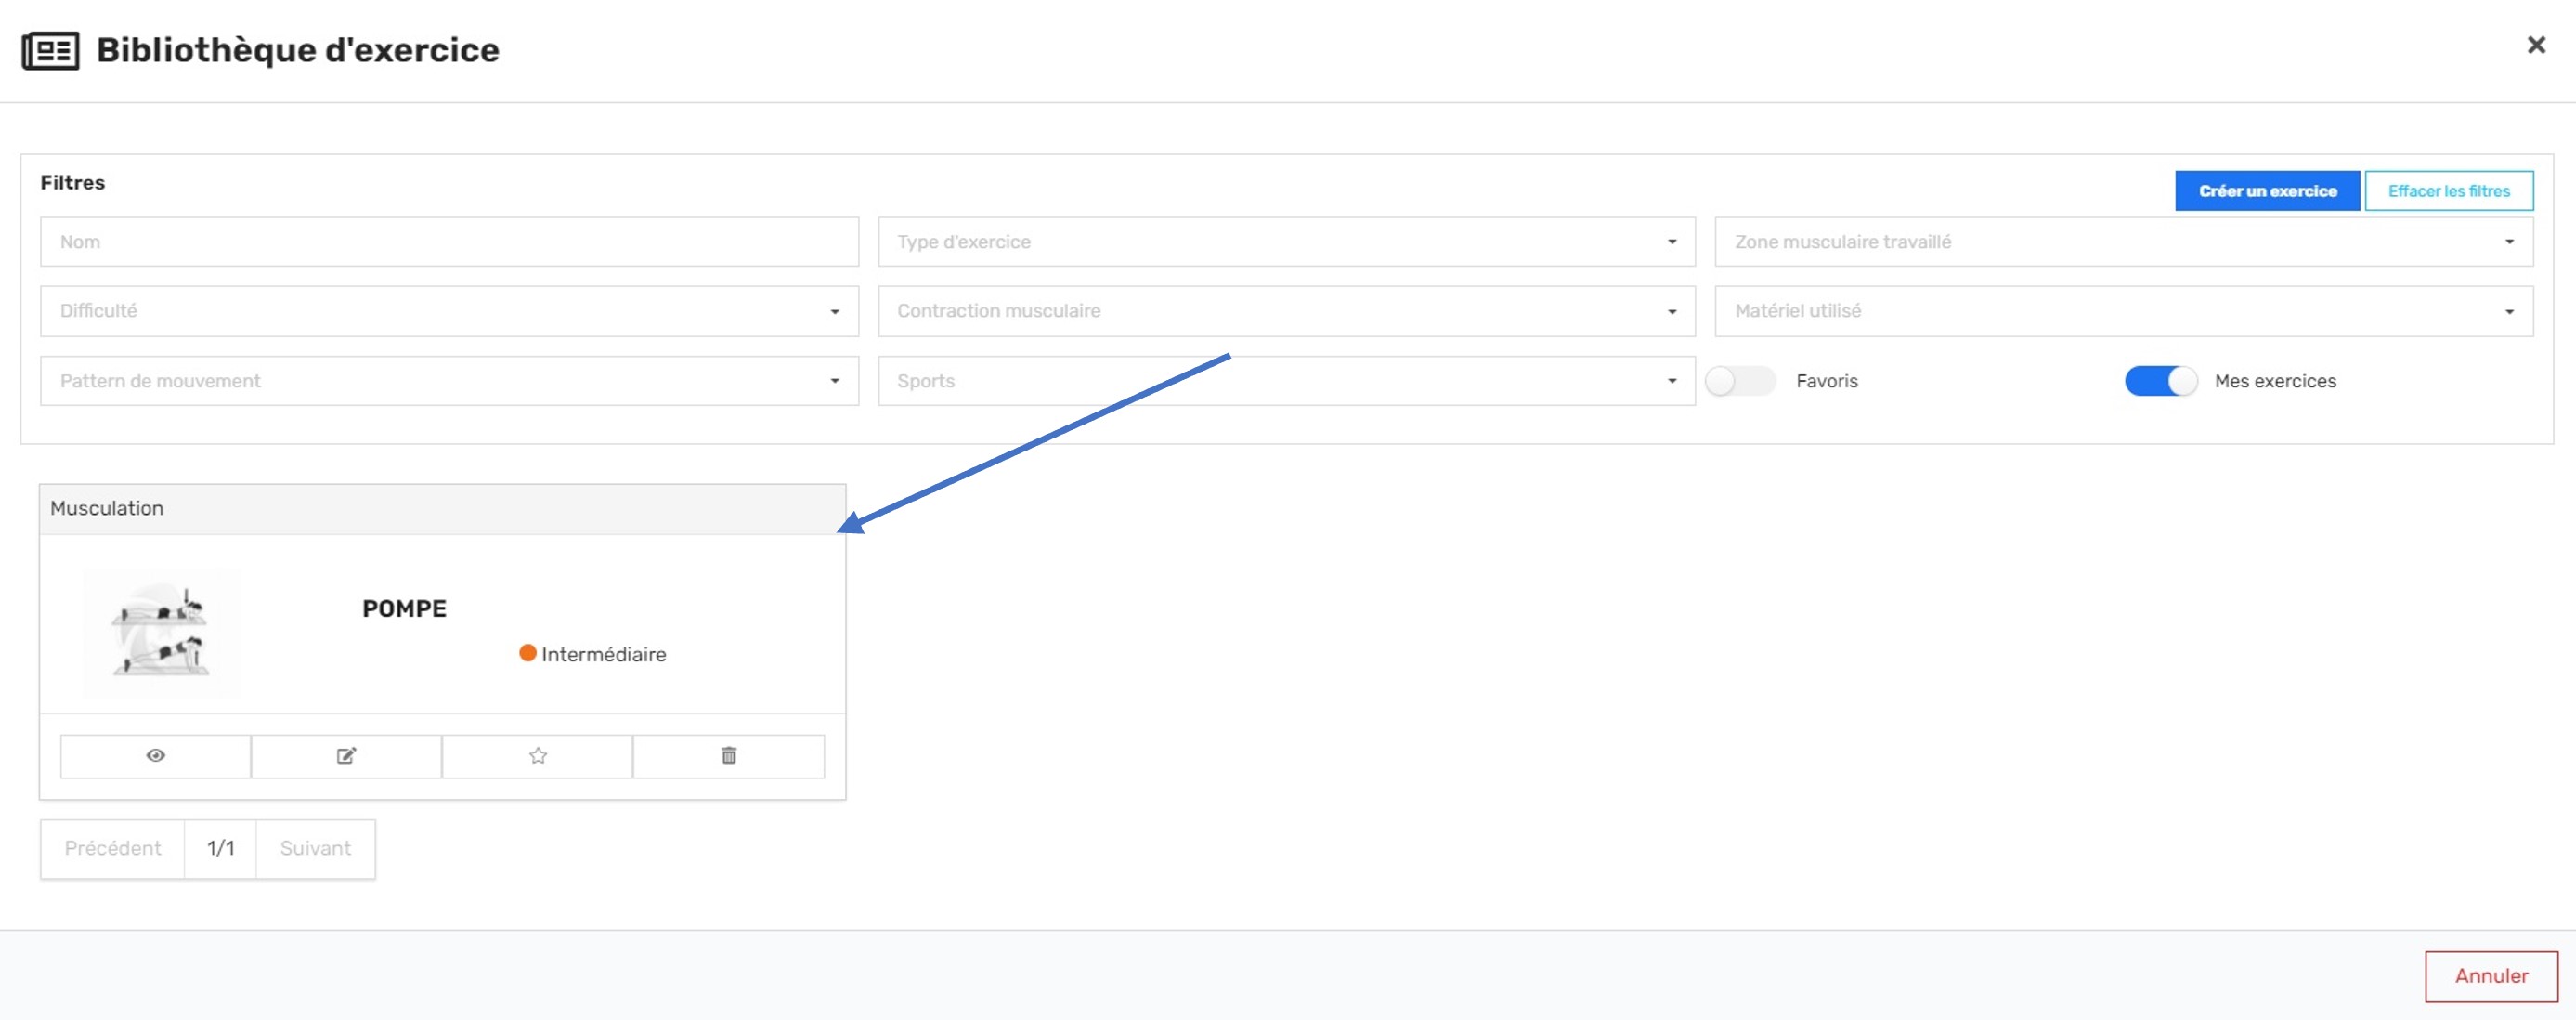Expand the Pattern de mouvement dropdown
The image size is (2576, 1020).
(x=449, y=381)
